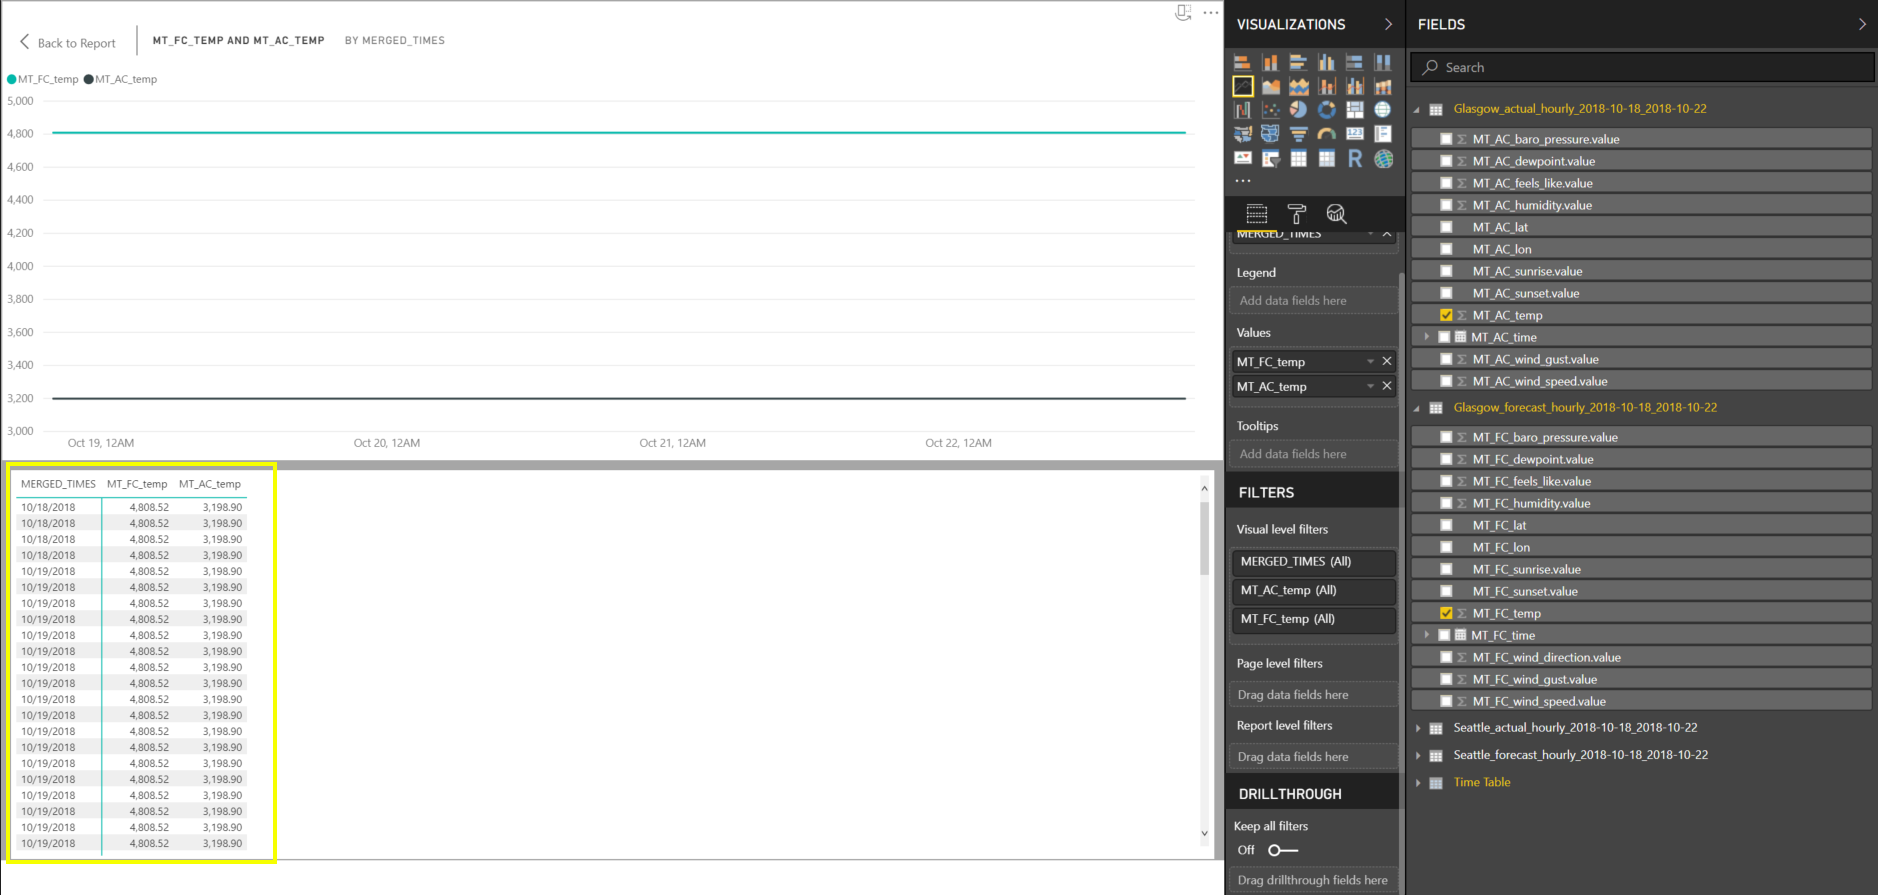
Task: Open more options ellipsis above chart
Action: tap(1211, 13)
